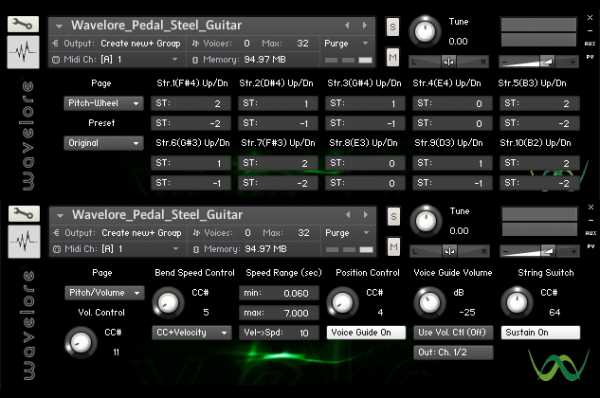
Task: Click Str.4(E4) Up ST value field
Action: pyautogui.click(x=453, y=103)
